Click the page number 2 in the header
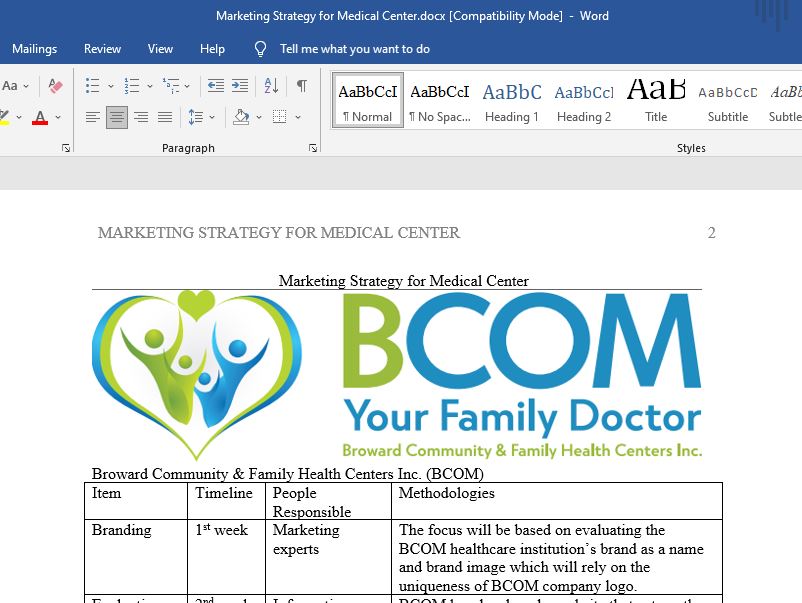Image resolution: width=802 pixels, height=603 pixels. pyautogui.click(x=711, y=233)
